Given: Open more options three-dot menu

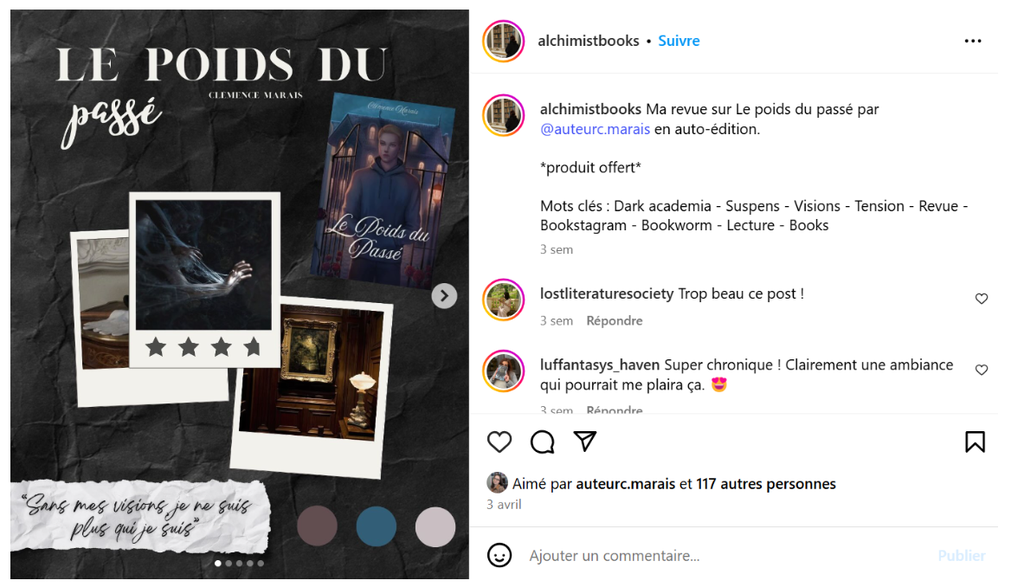Looking at the screenshot, I should tap(973, 41).
